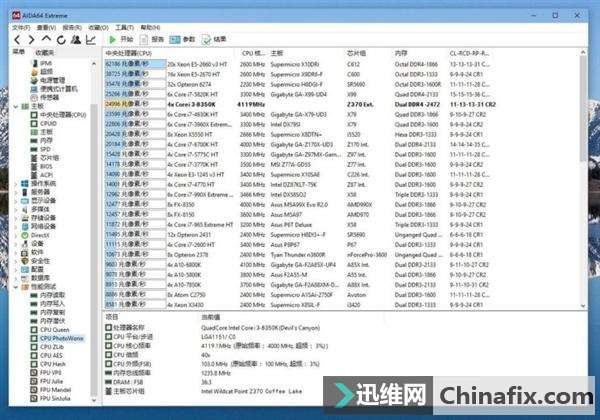Select the bold 4x Core i3-8350K result row
The width and height of the screenshot is (600, 420).
(x=300, y=104)
